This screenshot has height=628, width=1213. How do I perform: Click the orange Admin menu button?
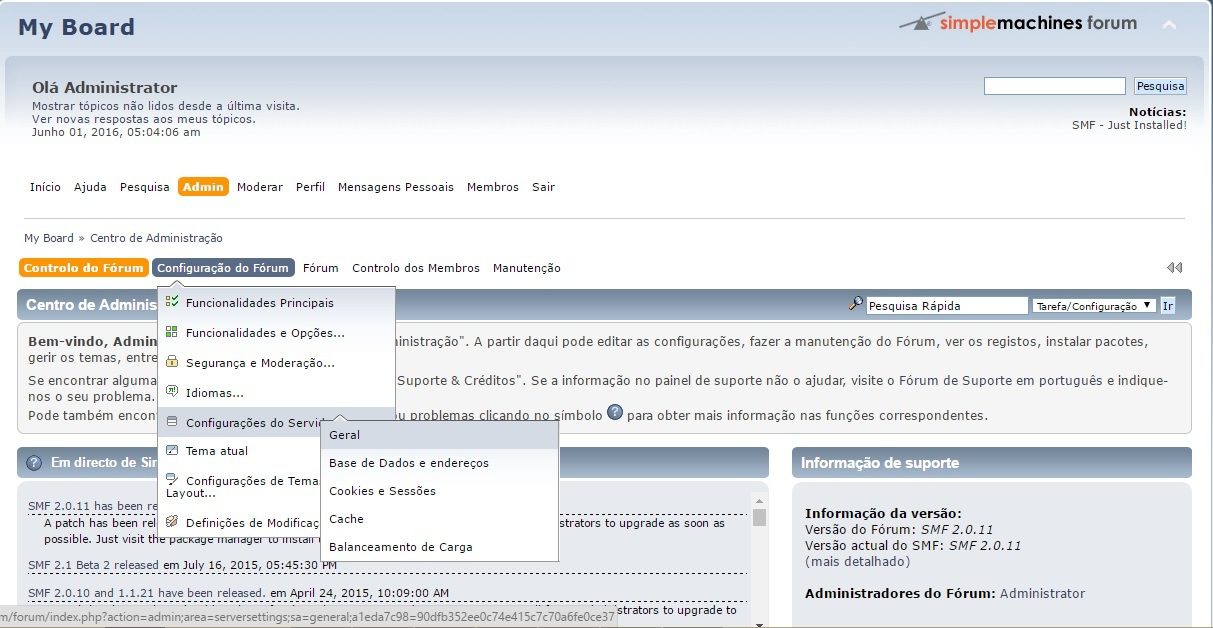point(203,187)
